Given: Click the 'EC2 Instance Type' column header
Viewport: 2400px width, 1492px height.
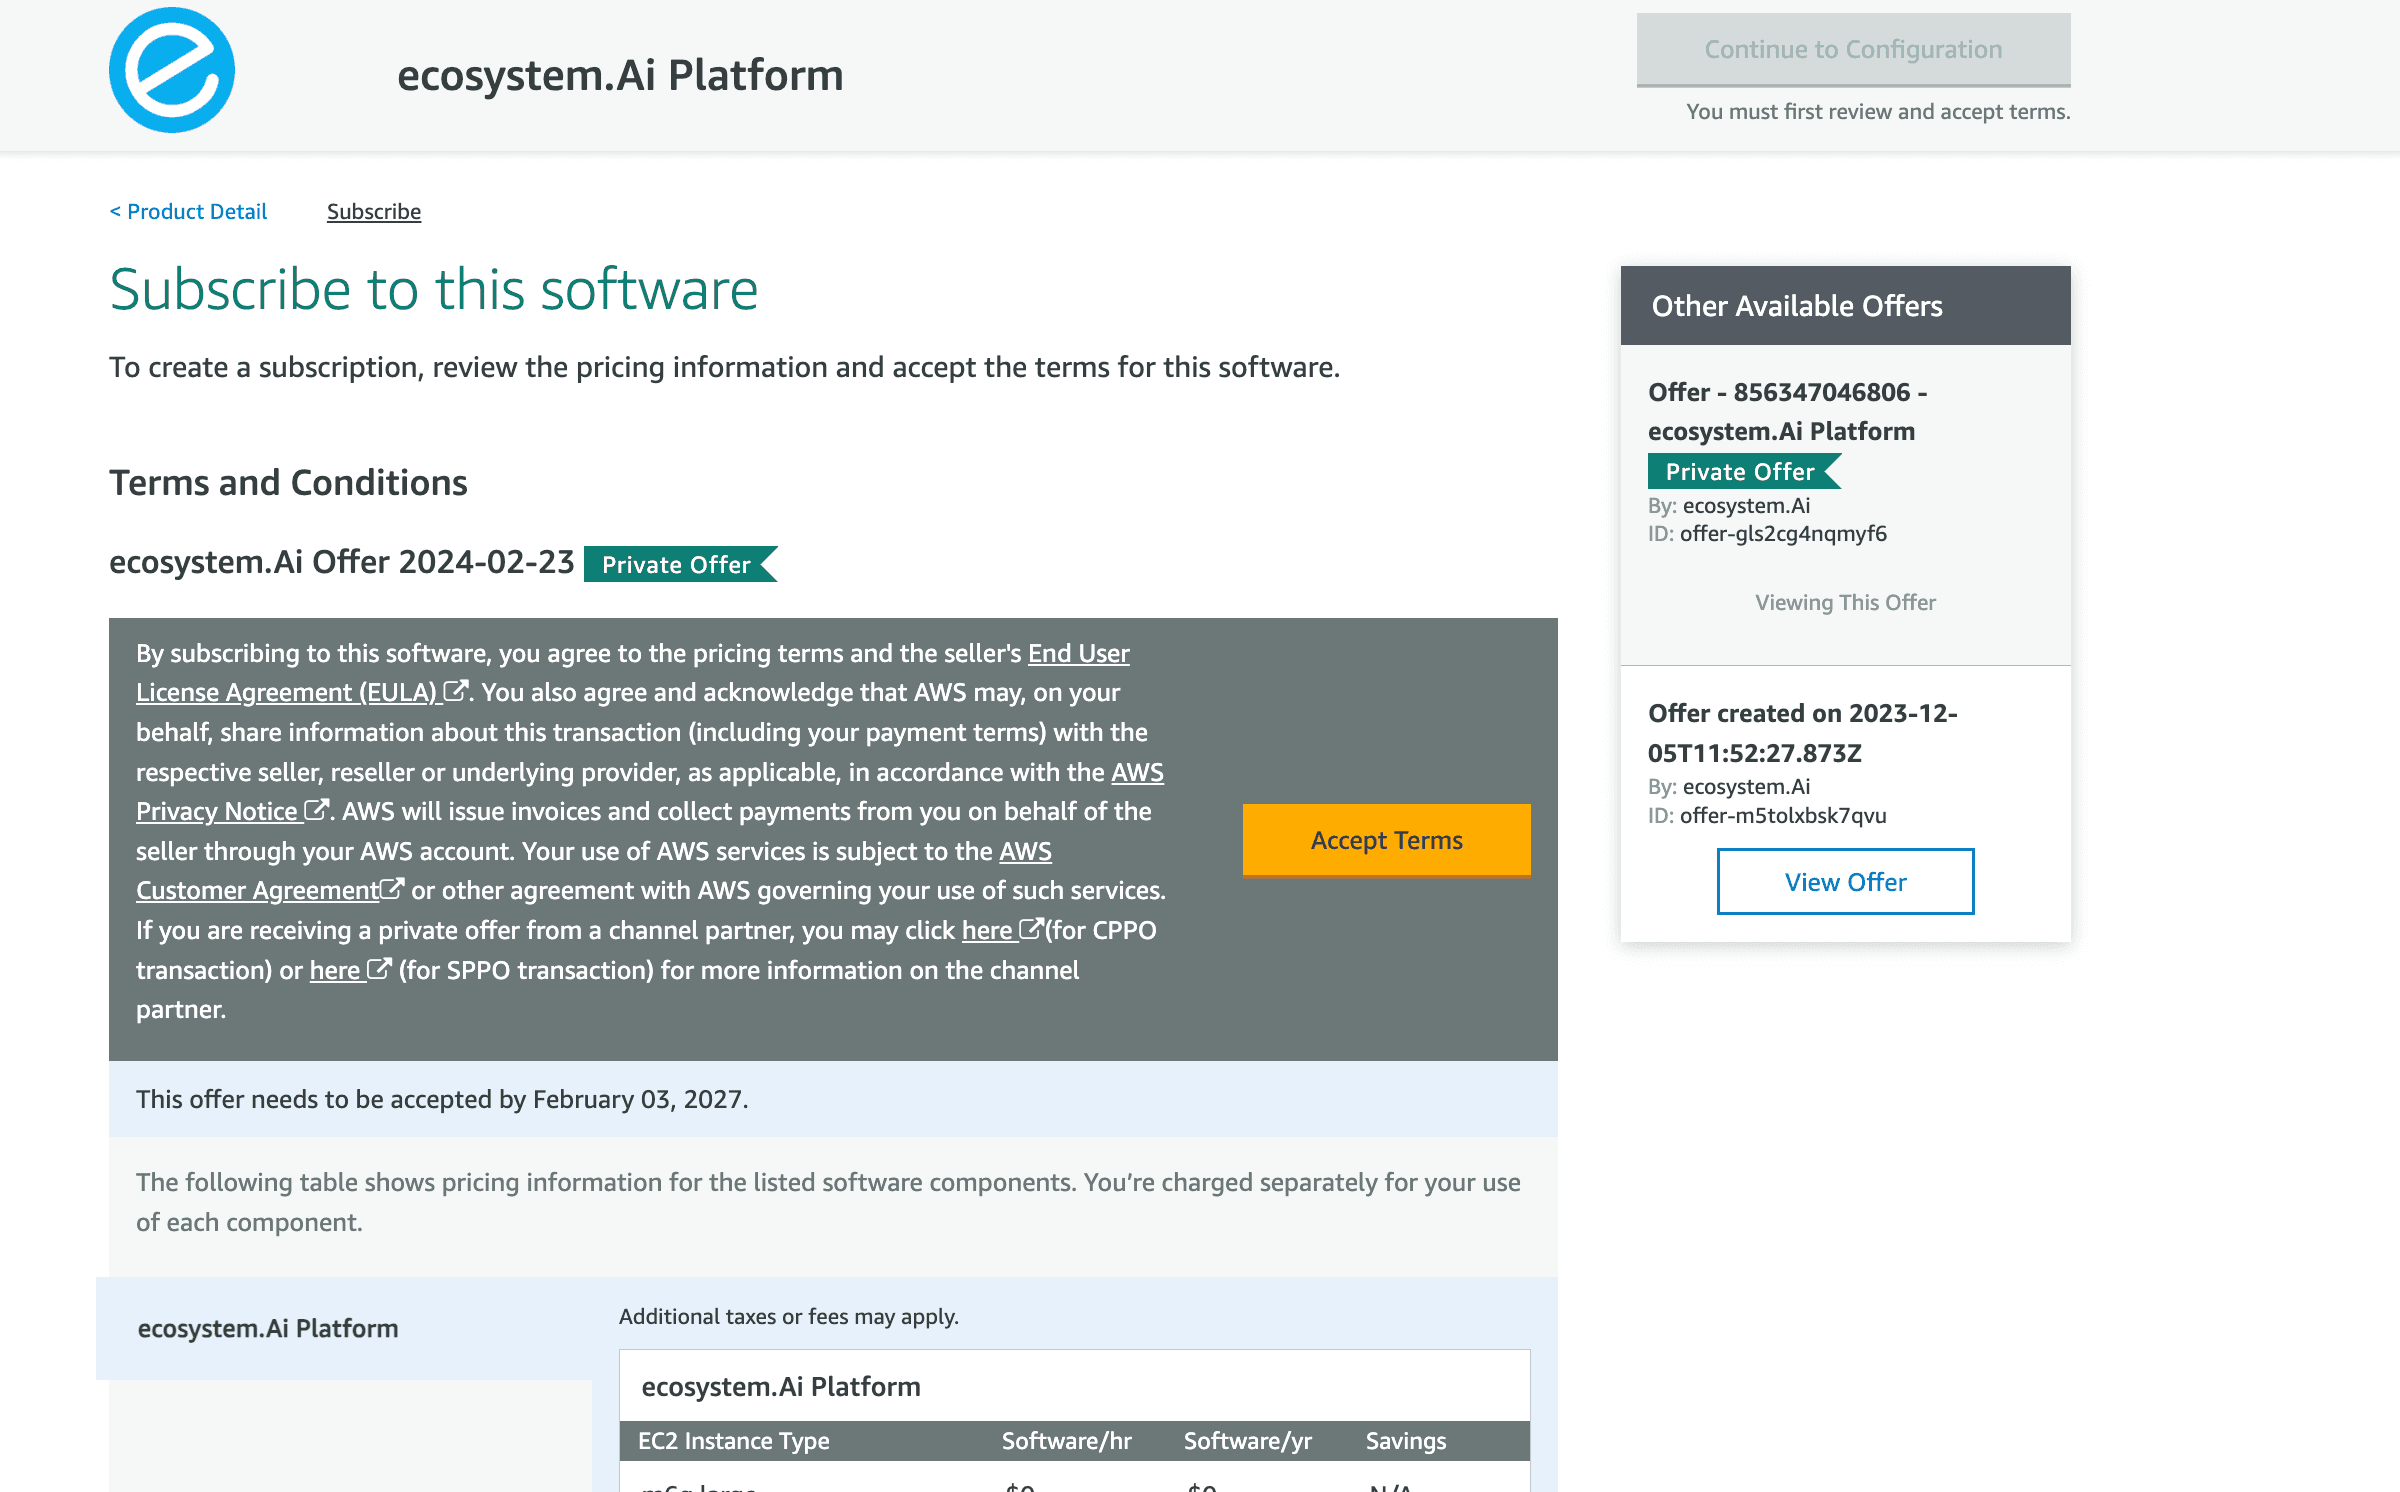Looking at the screenshot, I should click(734, 1441).
